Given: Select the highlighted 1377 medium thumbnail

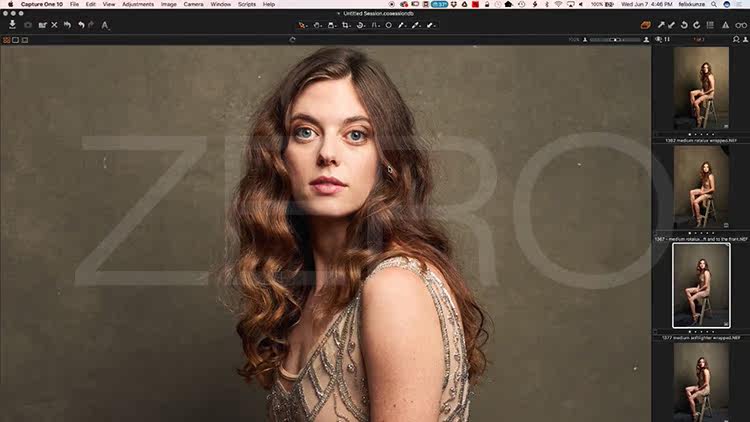Looking at the screenshot, I should click(701, 286).
